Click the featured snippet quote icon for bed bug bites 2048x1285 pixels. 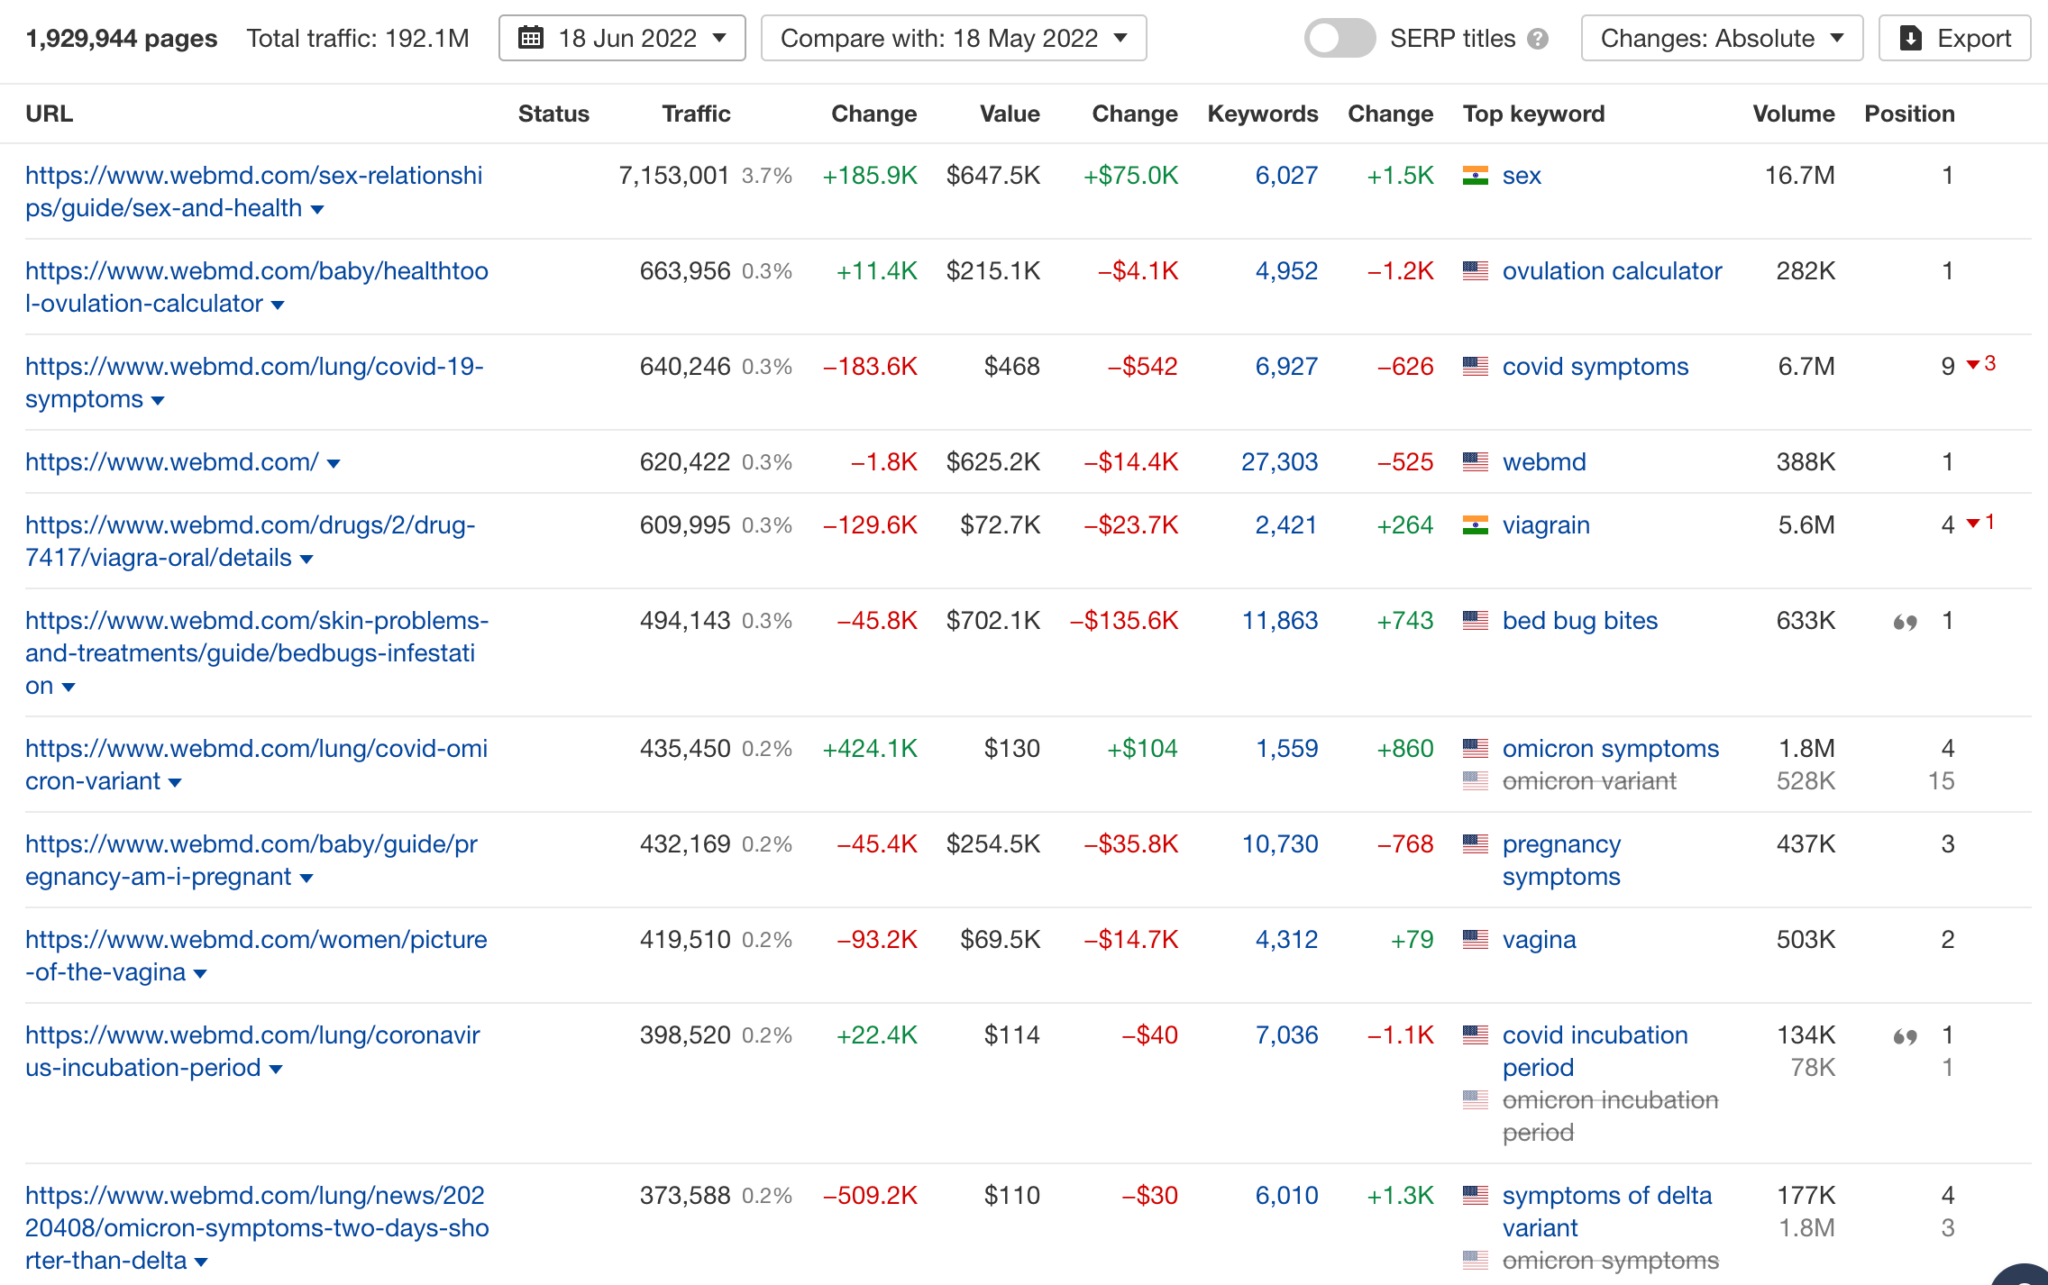tap(1905, 622)
